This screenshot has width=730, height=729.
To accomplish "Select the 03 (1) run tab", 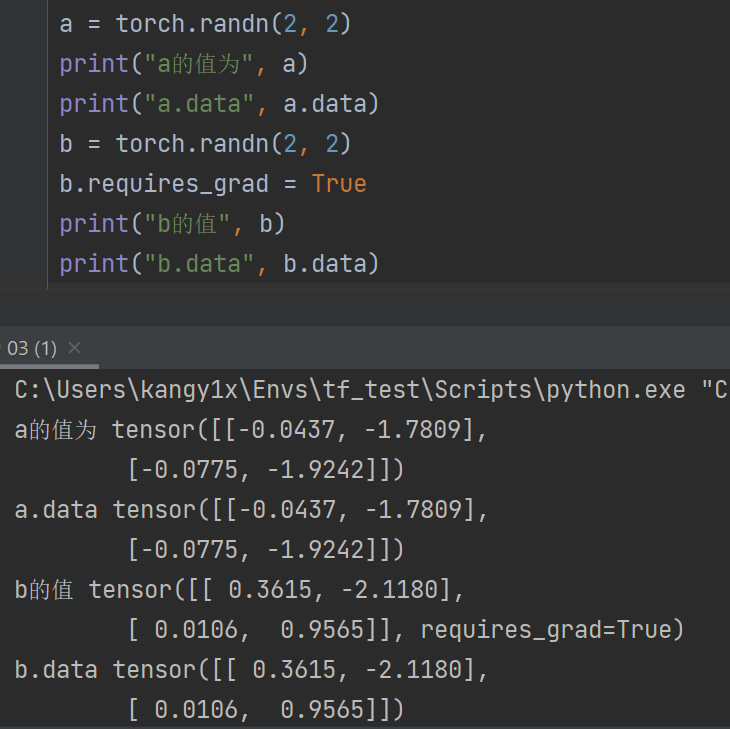I will [x=32, y=348].
